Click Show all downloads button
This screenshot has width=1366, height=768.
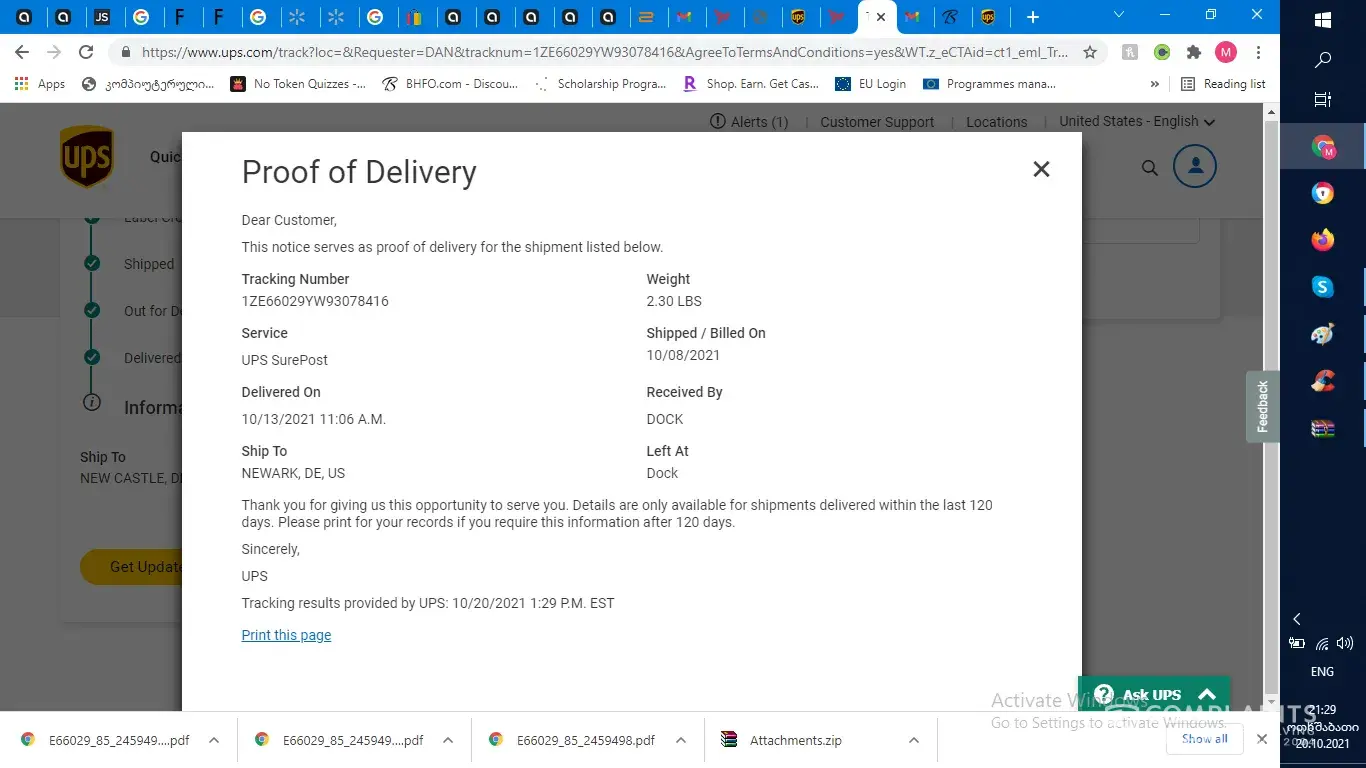(1204, 739)
